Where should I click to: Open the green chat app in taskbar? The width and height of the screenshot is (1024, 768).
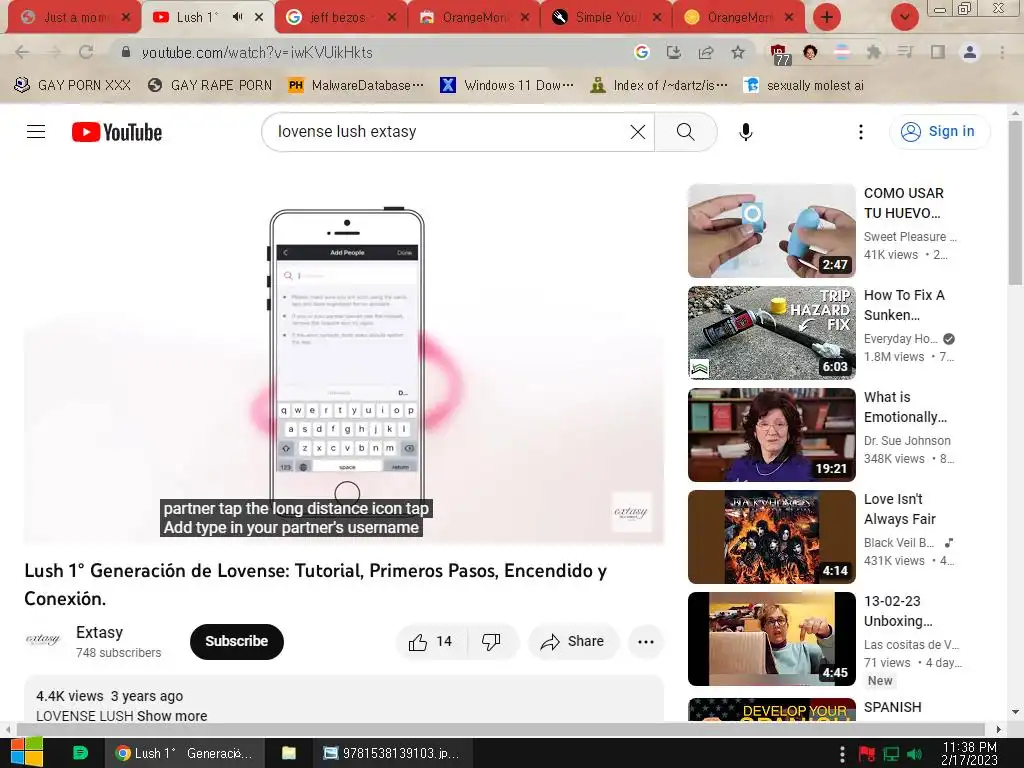click(x=80, y=753)
